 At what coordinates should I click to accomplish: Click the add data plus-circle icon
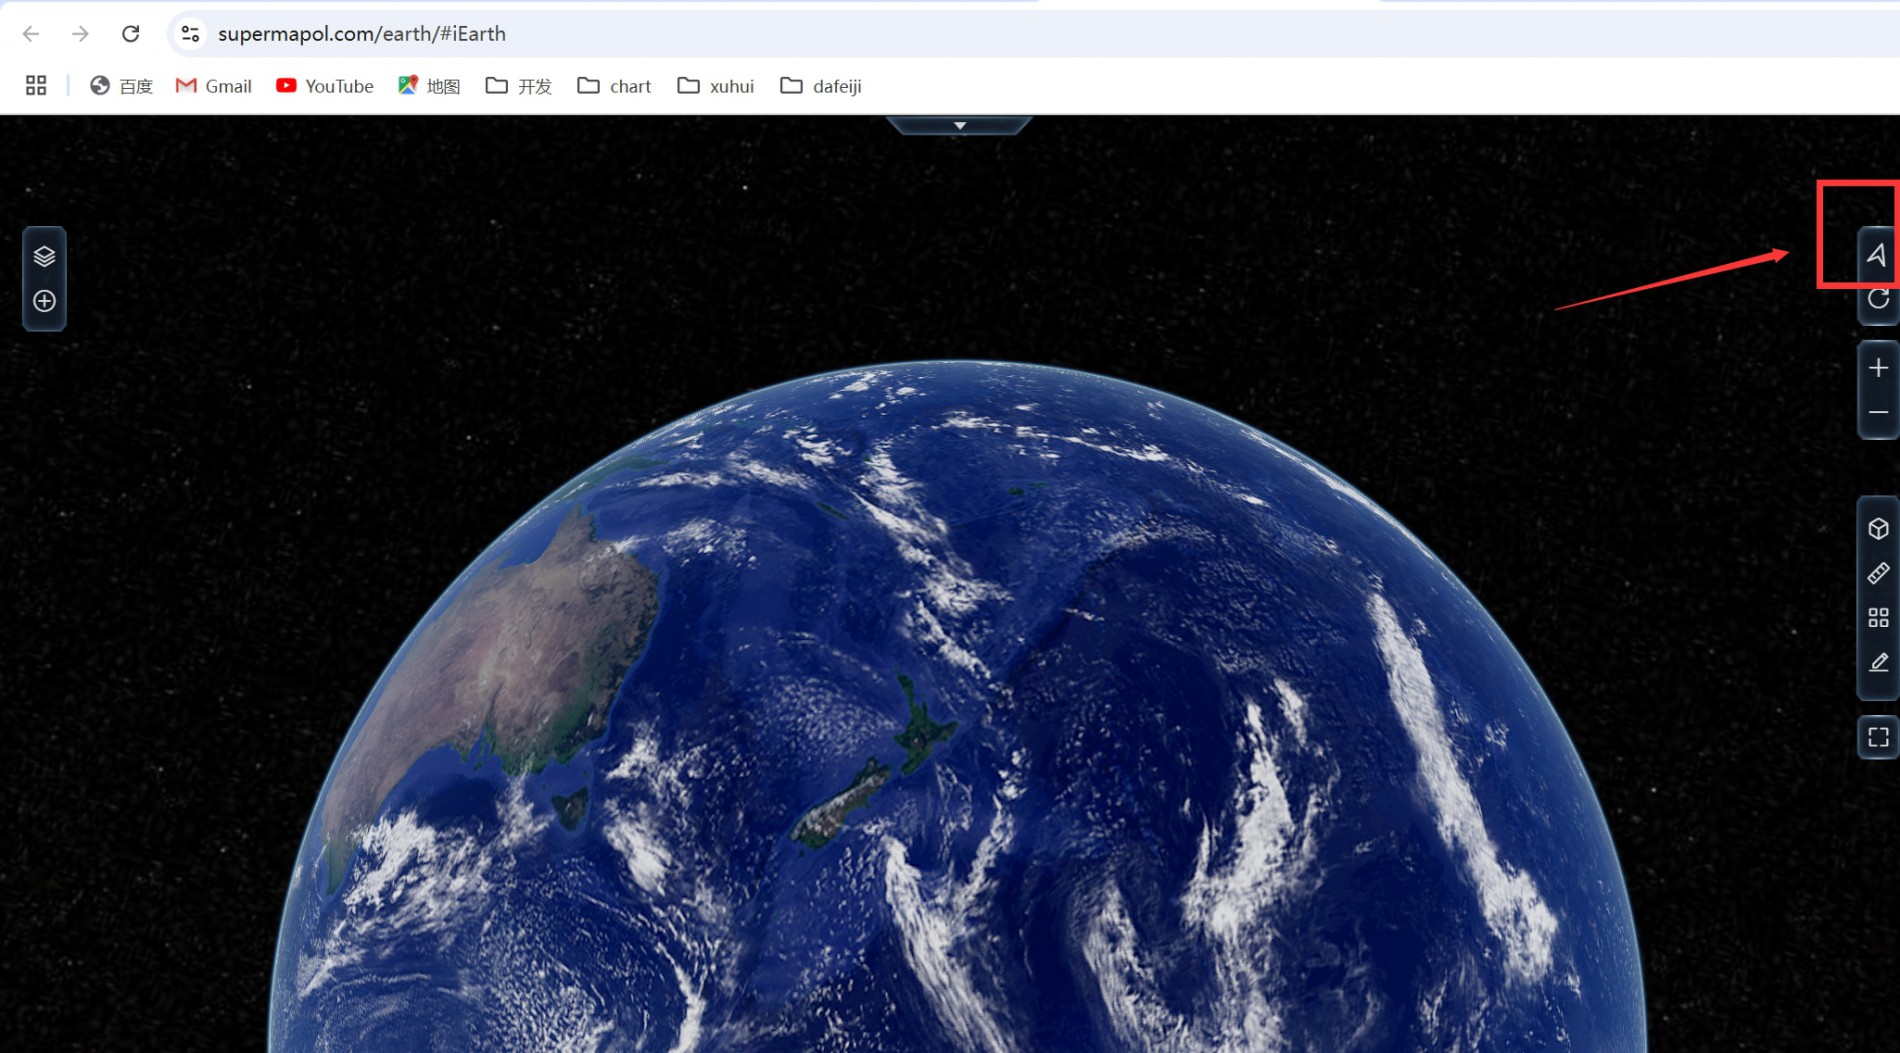click(x=44, y=301)
